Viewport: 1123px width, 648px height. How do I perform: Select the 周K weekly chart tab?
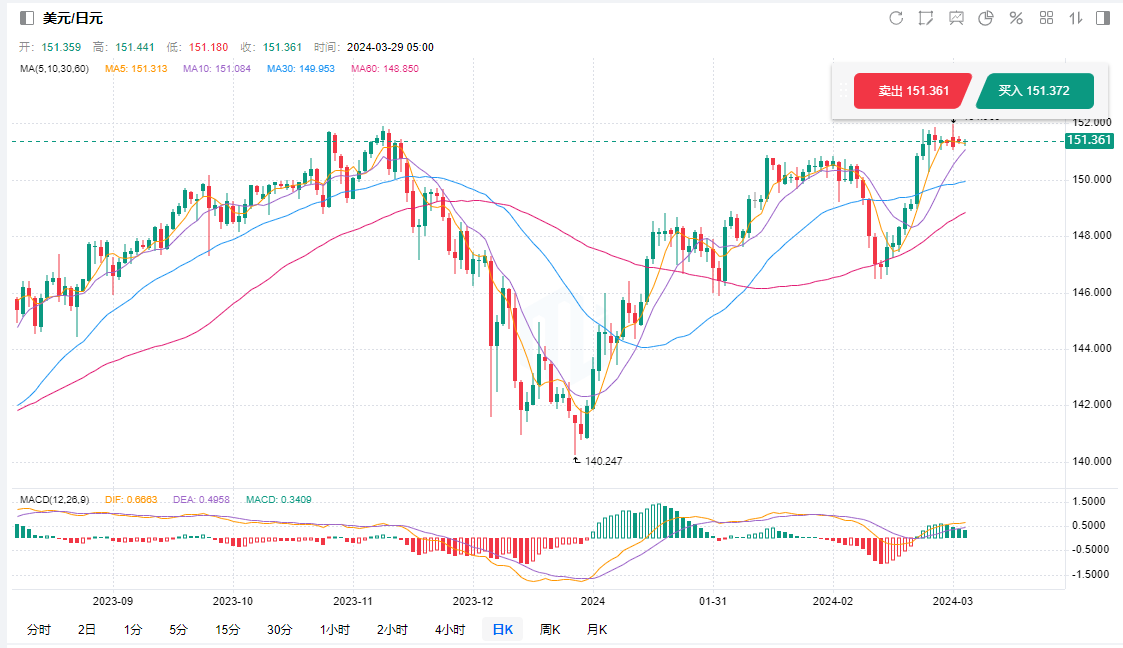coord(549,630)
